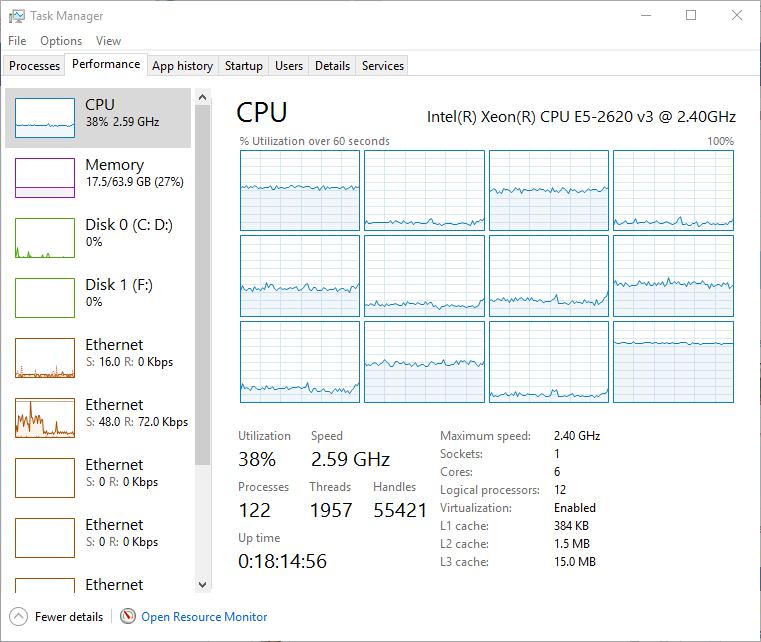Select the Memory usage thumbnail graph
761x642 pixels.
pos(45,178)
